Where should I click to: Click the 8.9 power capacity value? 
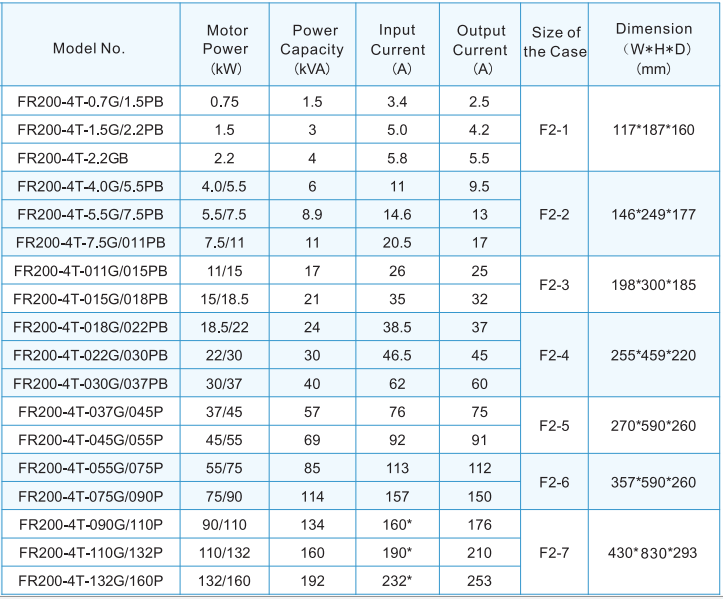[x=311, y=214]
